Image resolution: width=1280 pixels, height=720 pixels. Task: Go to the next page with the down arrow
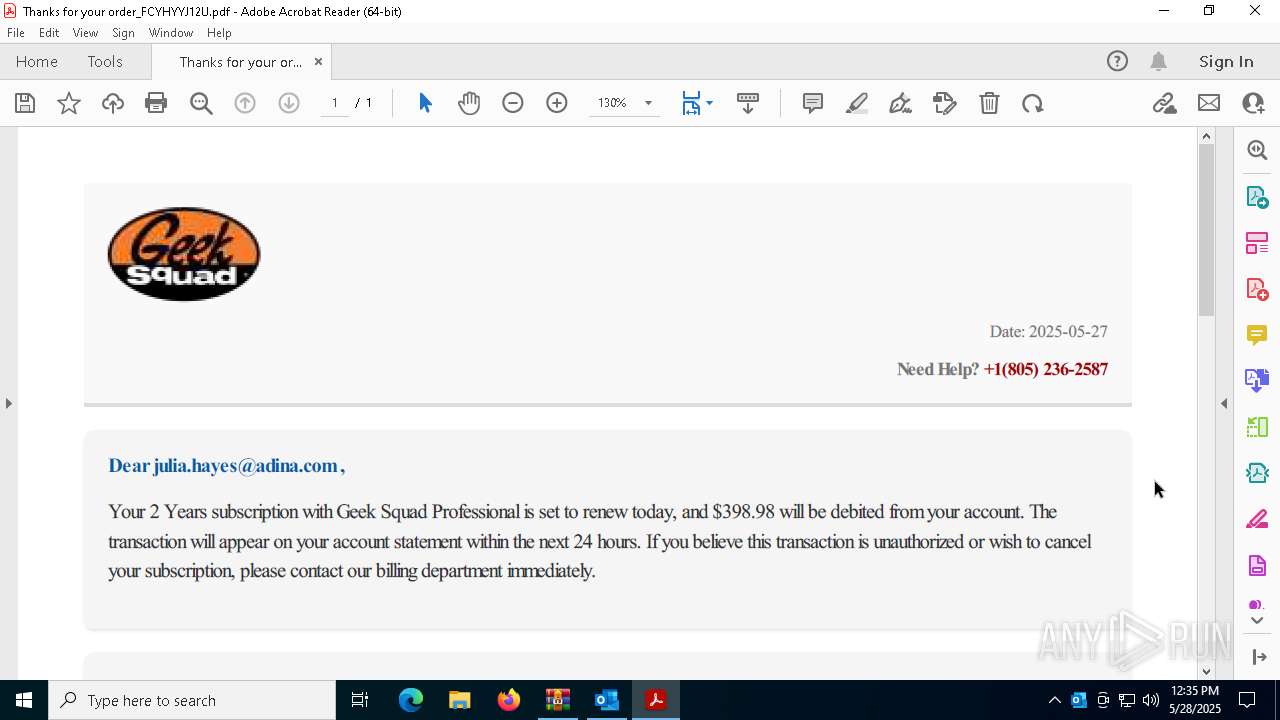pos(289,103)
